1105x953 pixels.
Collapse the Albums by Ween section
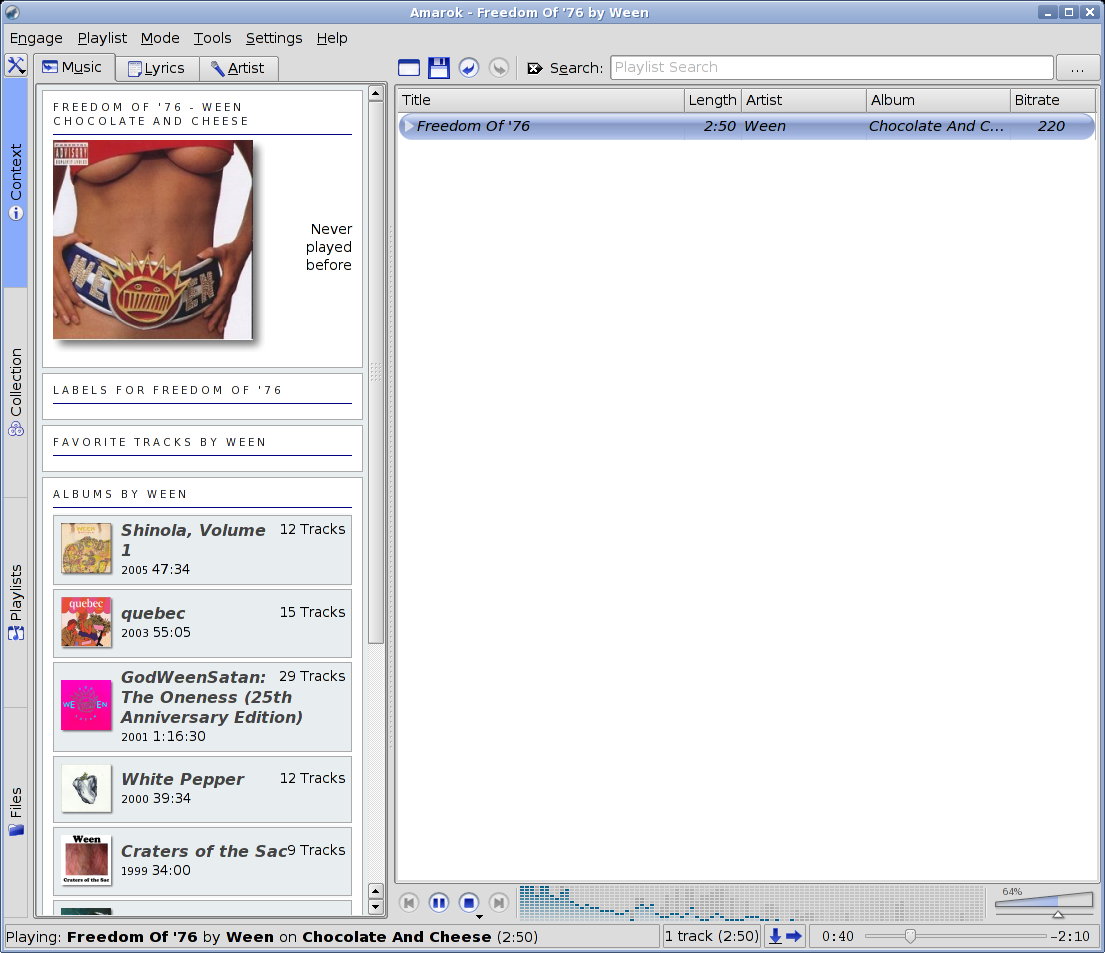(x=202, y=494)
